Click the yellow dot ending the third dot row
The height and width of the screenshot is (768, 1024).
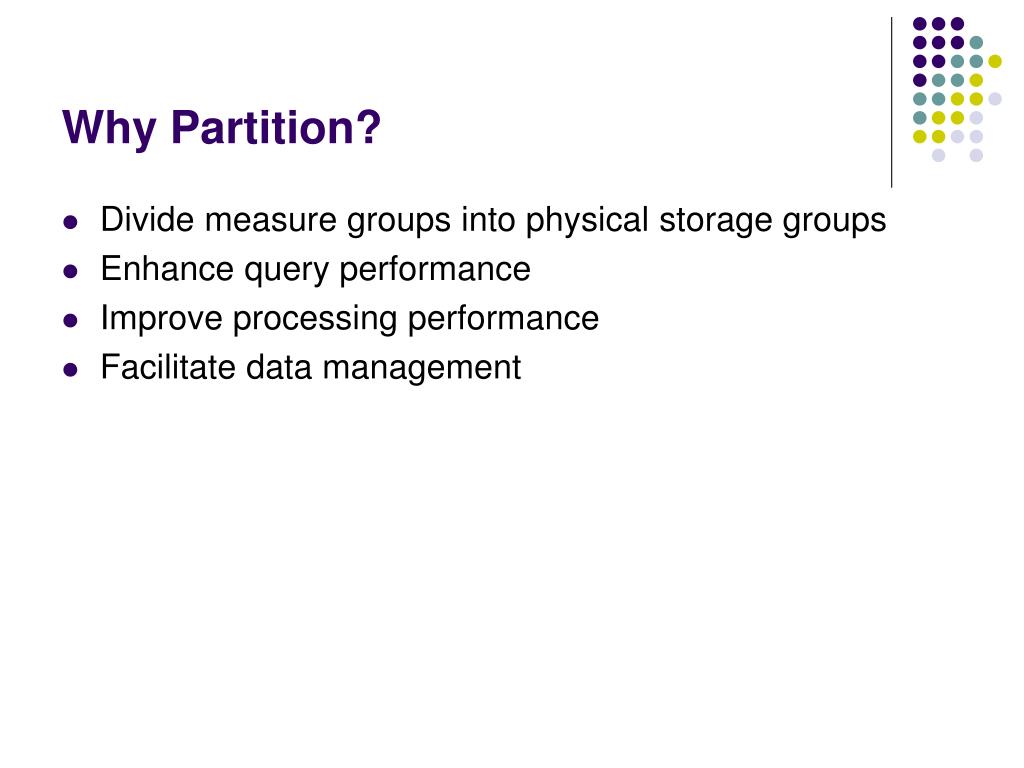[995, 61]
